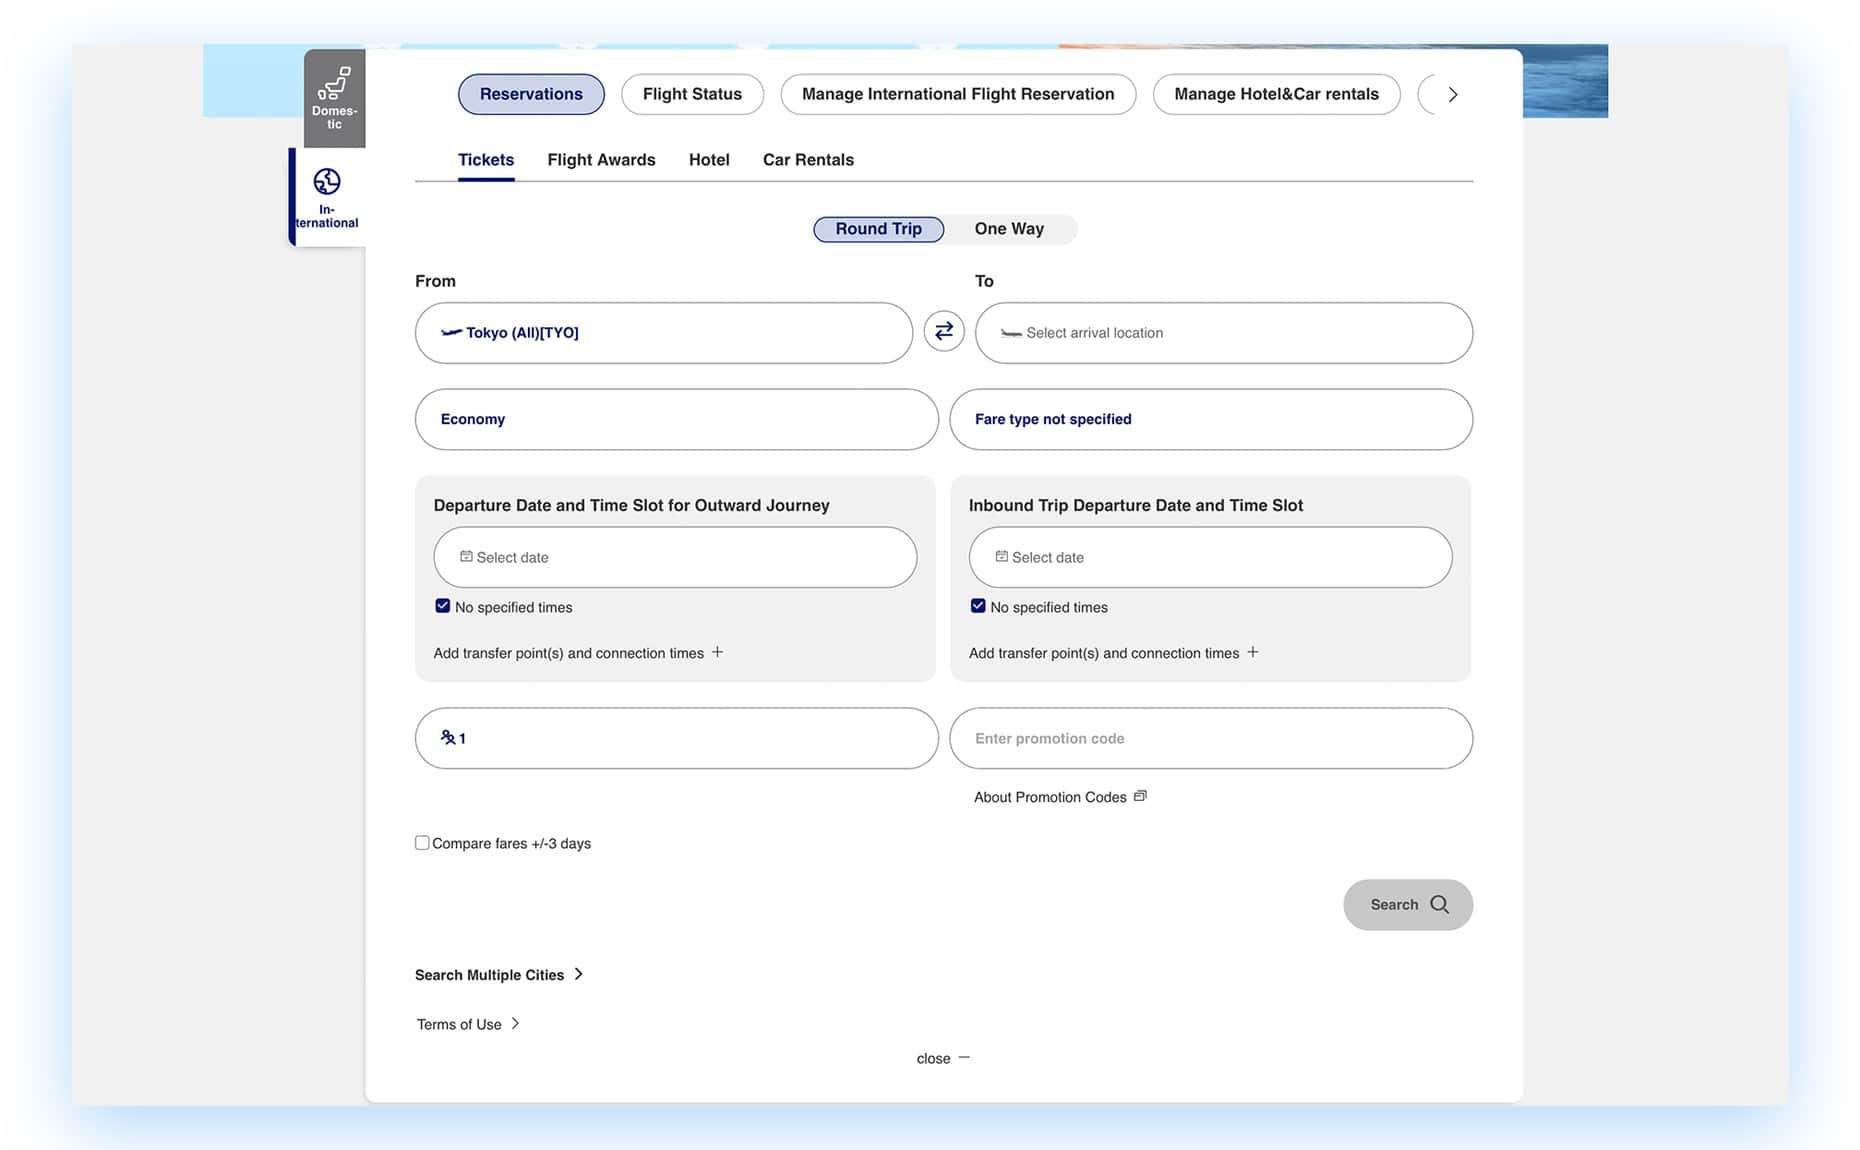Open the Fare type not specified dropdown
Viewport: 1860px width, 1150px height.
1210,419
